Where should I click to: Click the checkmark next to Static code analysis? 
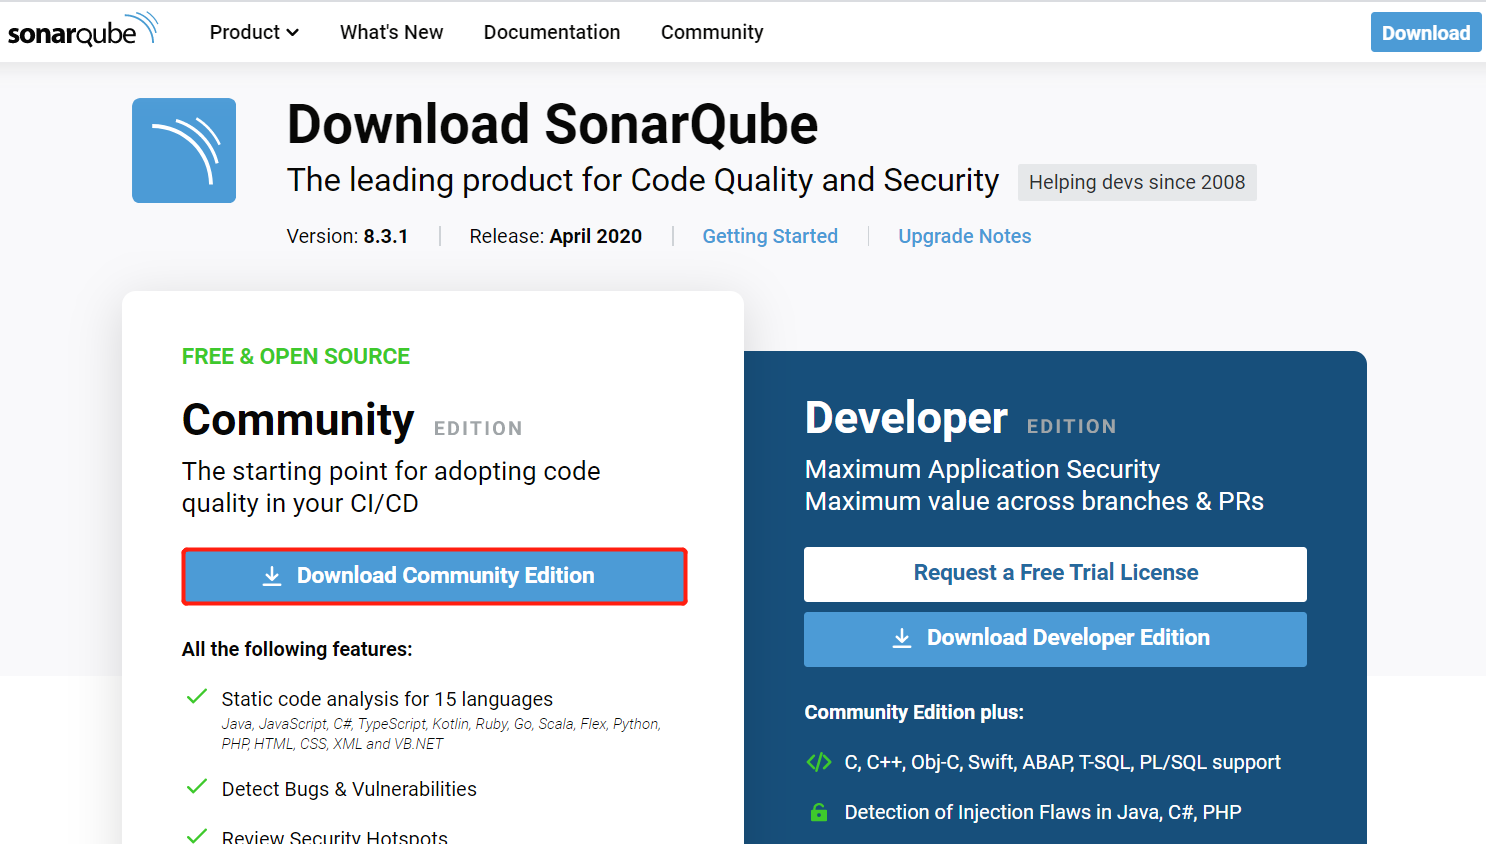click(197, 696)
